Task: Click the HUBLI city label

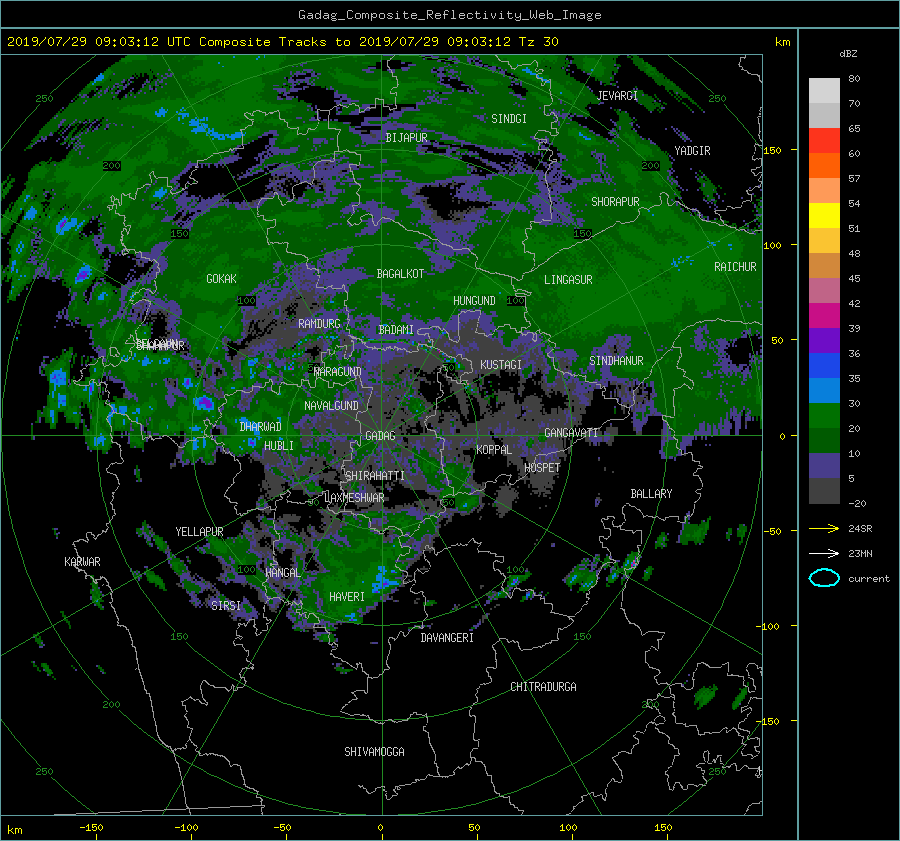Action: pos(278,446)
